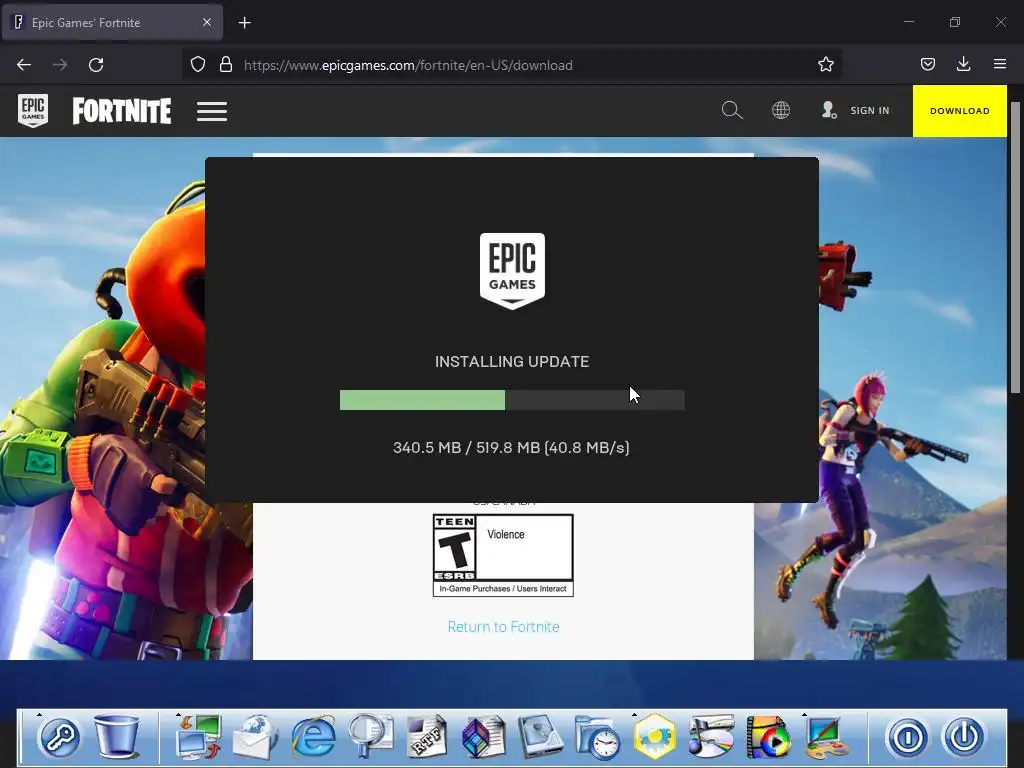1024x768 pixels.
Task: Click the page vertical scrollbar
Action: click(1015, 248)
